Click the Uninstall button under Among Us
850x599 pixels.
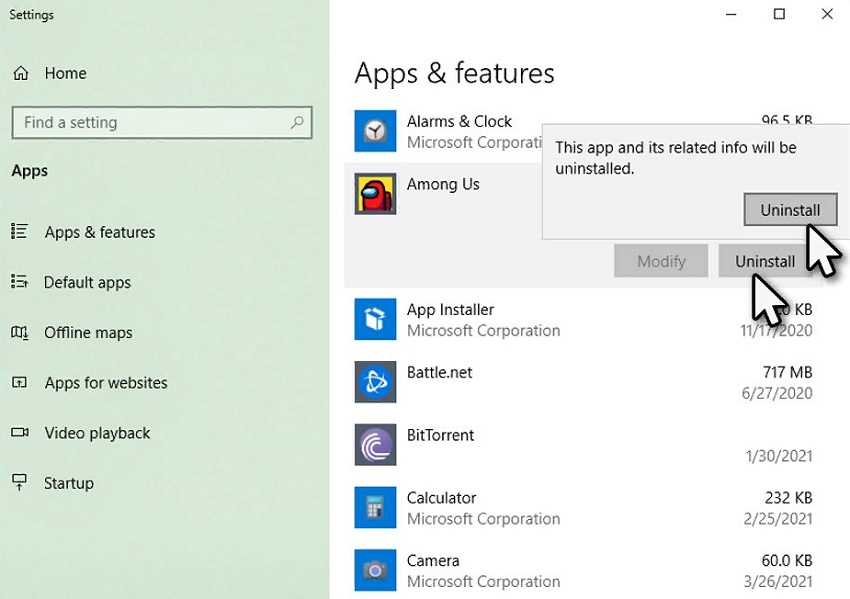(x=765, y=261)
